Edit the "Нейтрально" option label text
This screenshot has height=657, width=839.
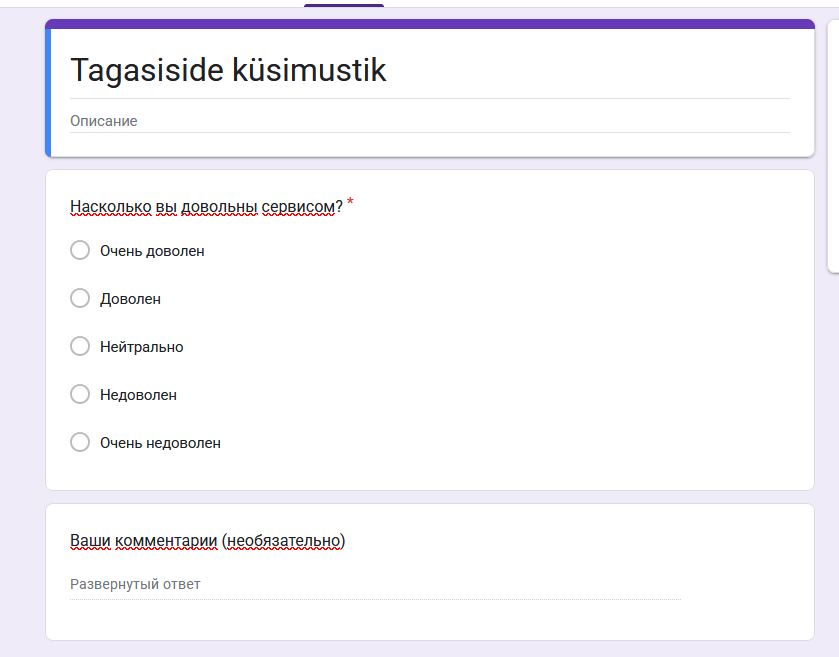(x=141, y=347)
